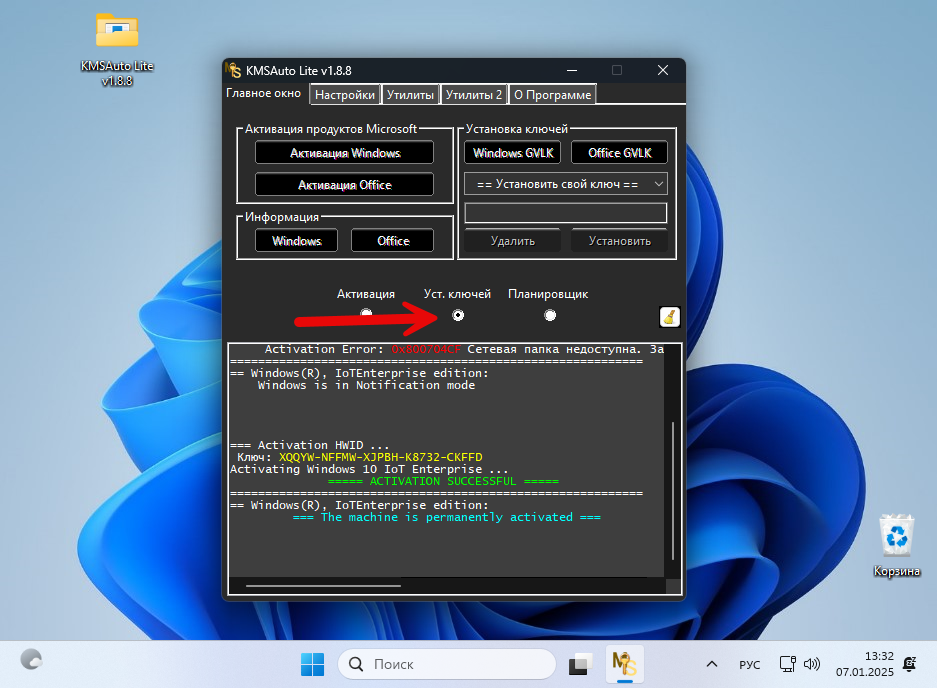Screen dimensions: 937x688
Task: Click the broom clear-log icon
Action: (x=670, y=317)
